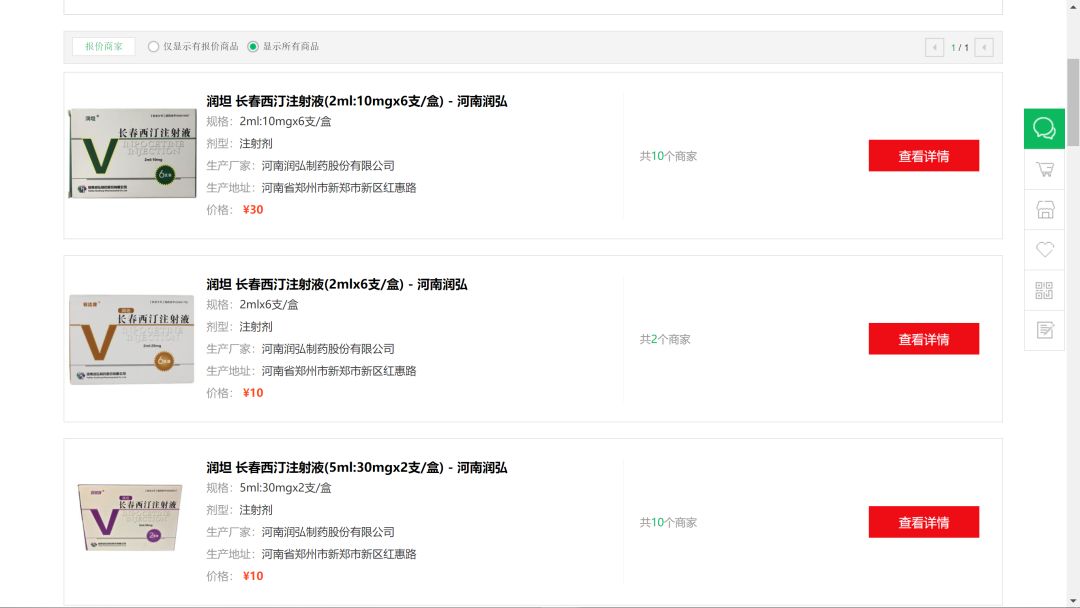Select 显示所有商品 radio option
The width and height of the screenshot is (1080, 608).
253,47
